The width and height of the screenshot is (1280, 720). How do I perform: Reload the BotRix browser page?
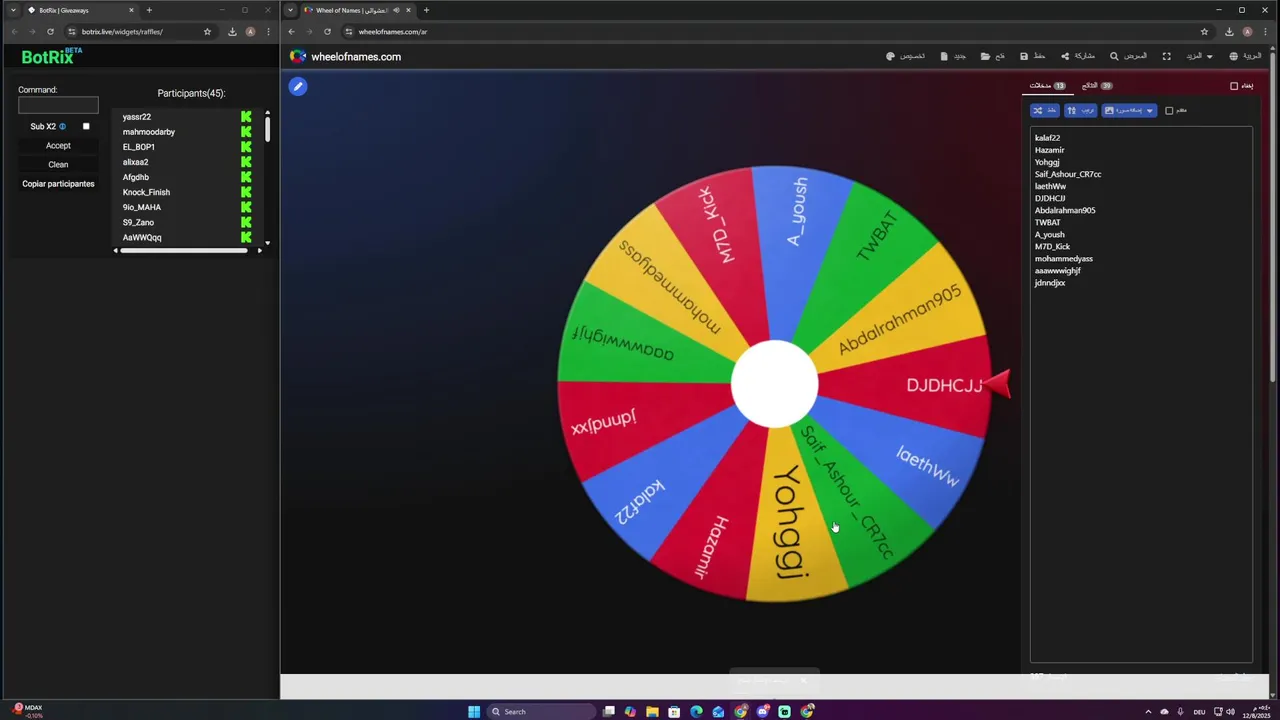tap(50, 32)
